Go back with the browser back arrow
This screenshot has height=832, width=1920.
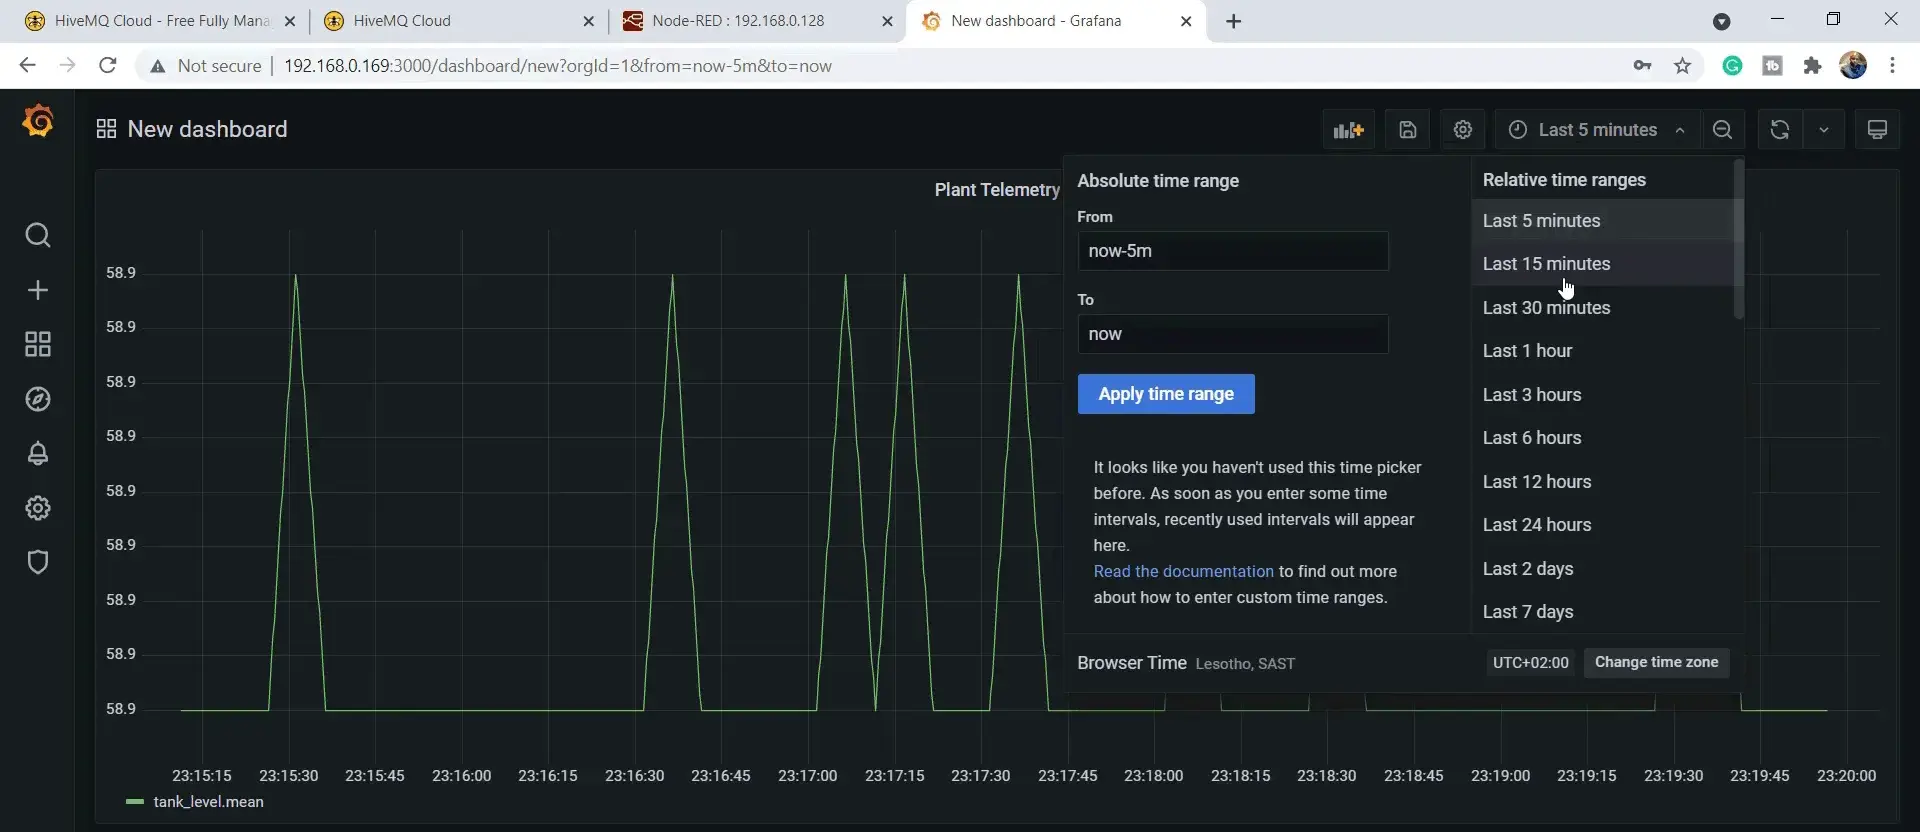[27, 66]
